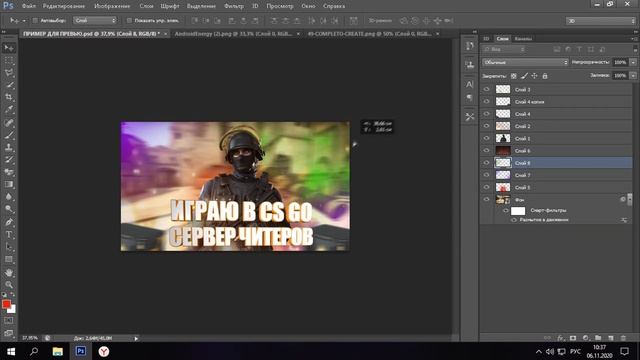Switch to AndroidEnergy (2).png document tab
640x360 pixels.
tap(233, 34)
